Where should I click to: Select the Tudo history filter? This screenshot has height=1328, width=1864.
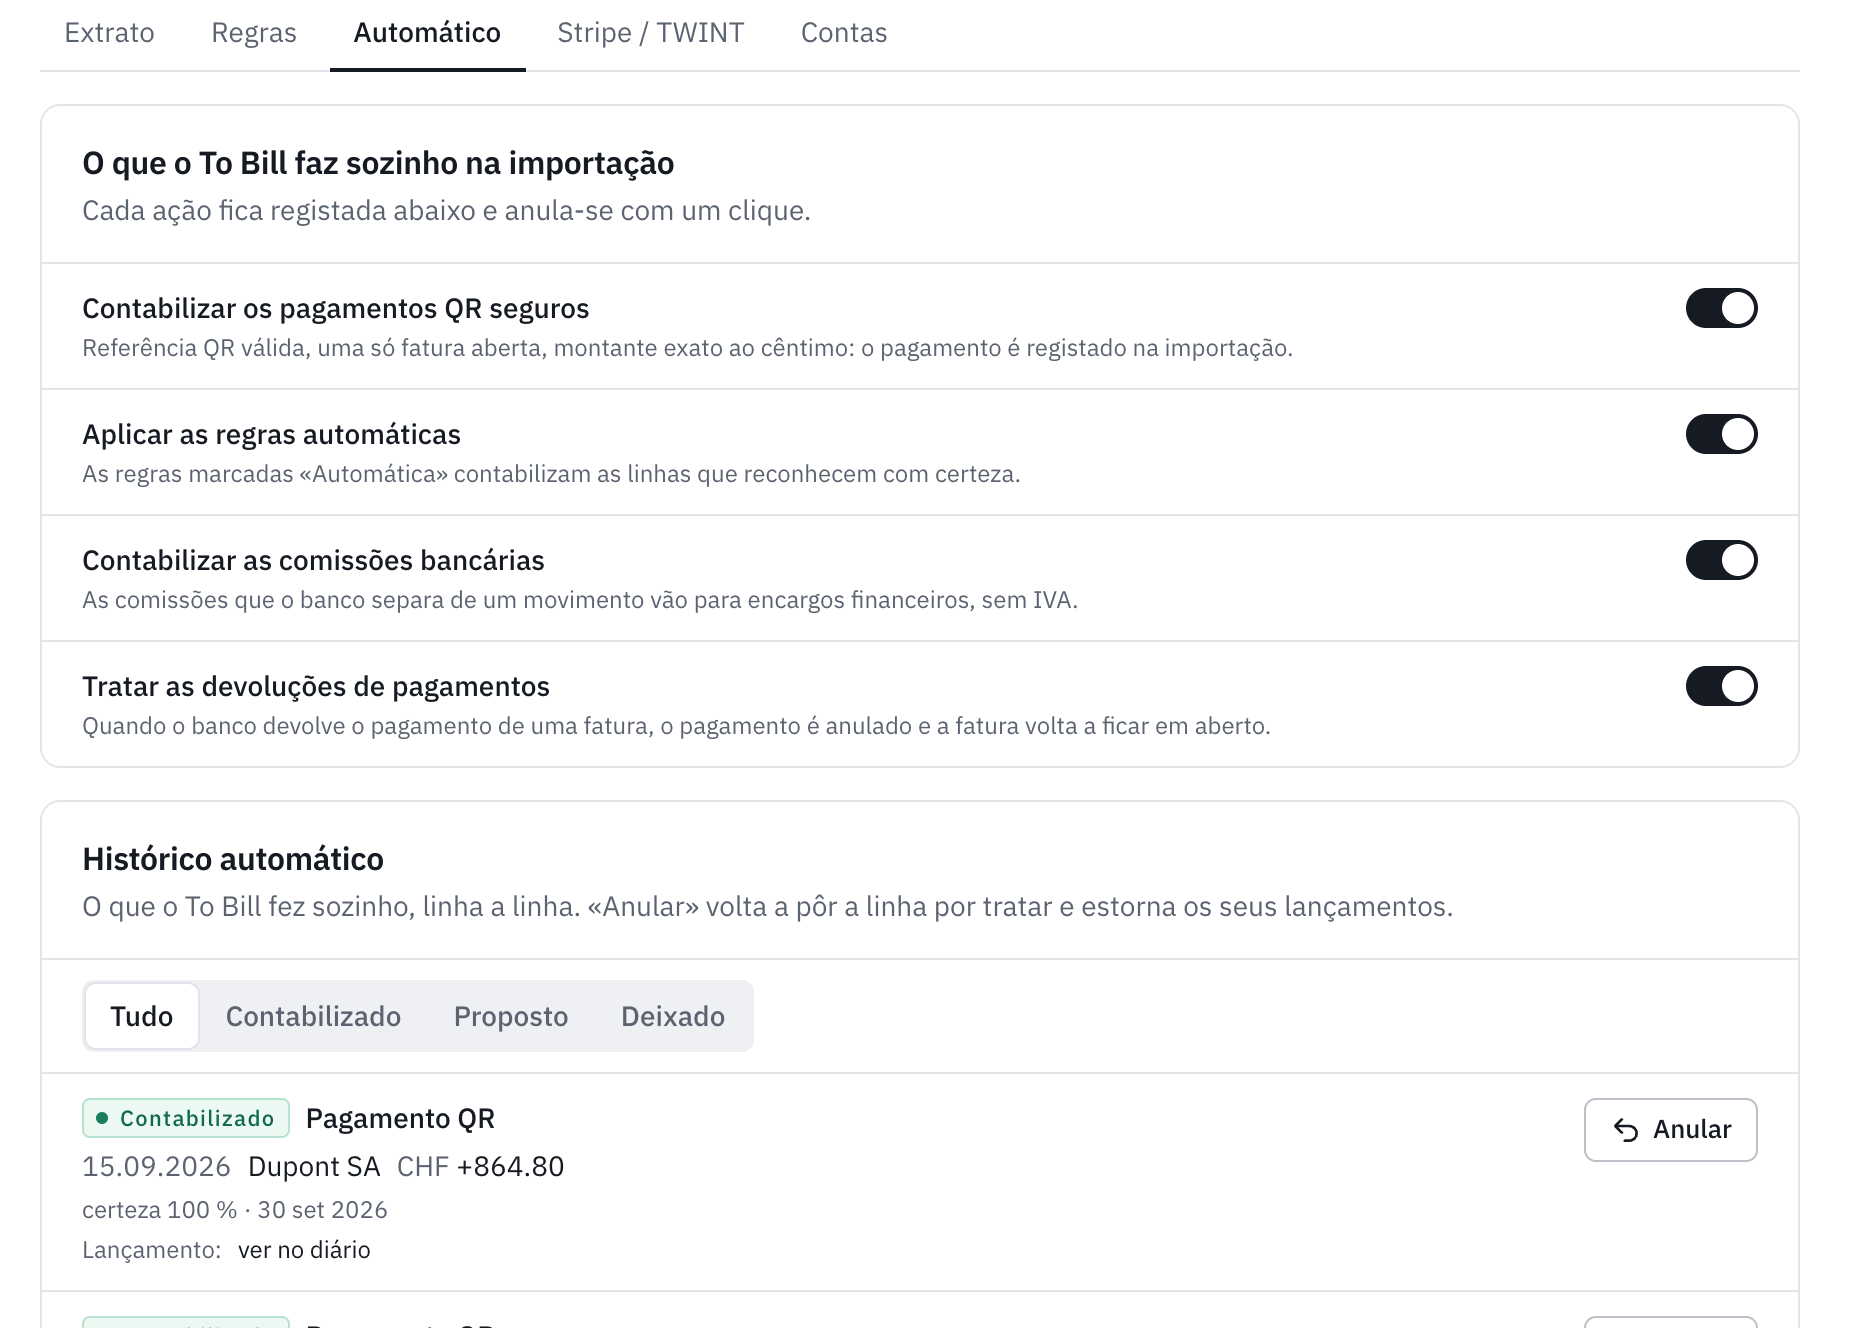[x=142, y=1016]
